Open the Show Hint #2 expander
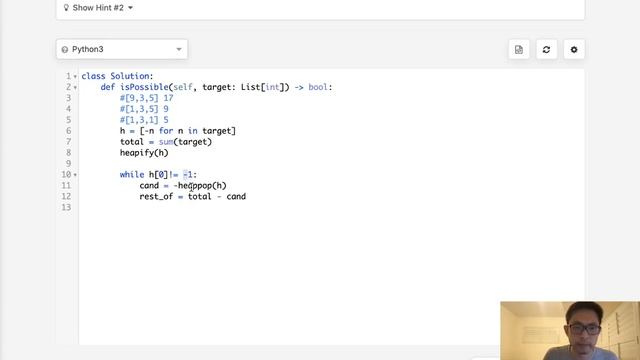Viewport: 640px width, 360px height. pos(98,8)
